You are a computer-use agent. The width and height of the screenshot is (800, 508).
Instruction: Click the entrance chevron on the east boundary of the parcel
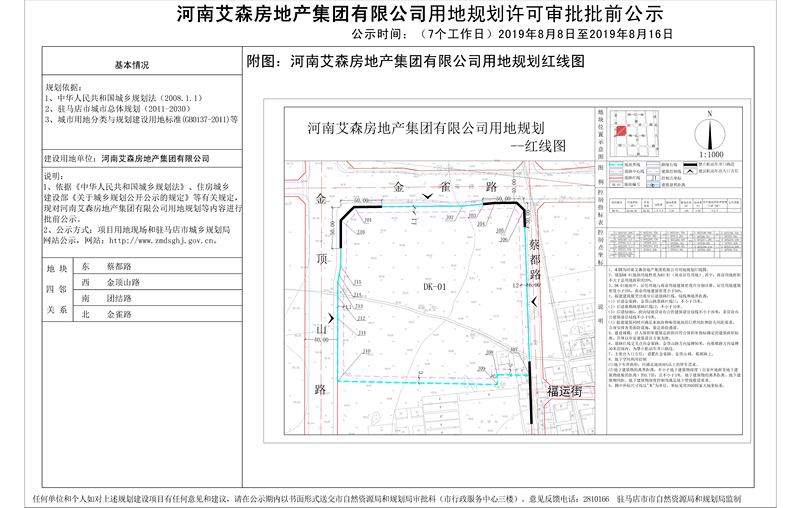click(x=534, y=302)
